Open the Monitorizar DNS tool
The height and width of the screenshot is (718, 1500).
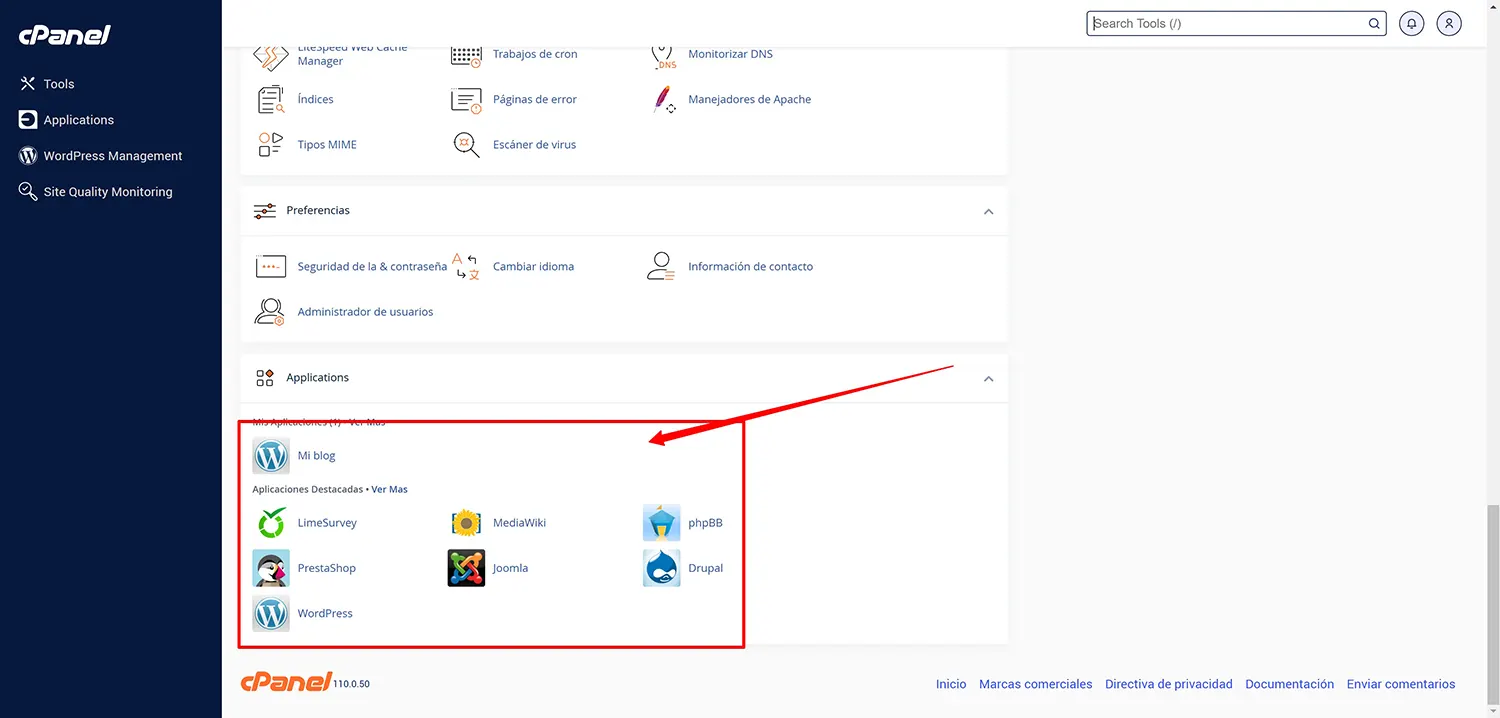(730, 54)
